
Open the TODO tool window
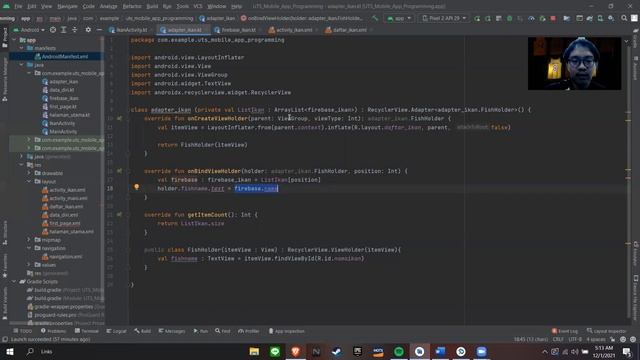[x=23, y=331]
